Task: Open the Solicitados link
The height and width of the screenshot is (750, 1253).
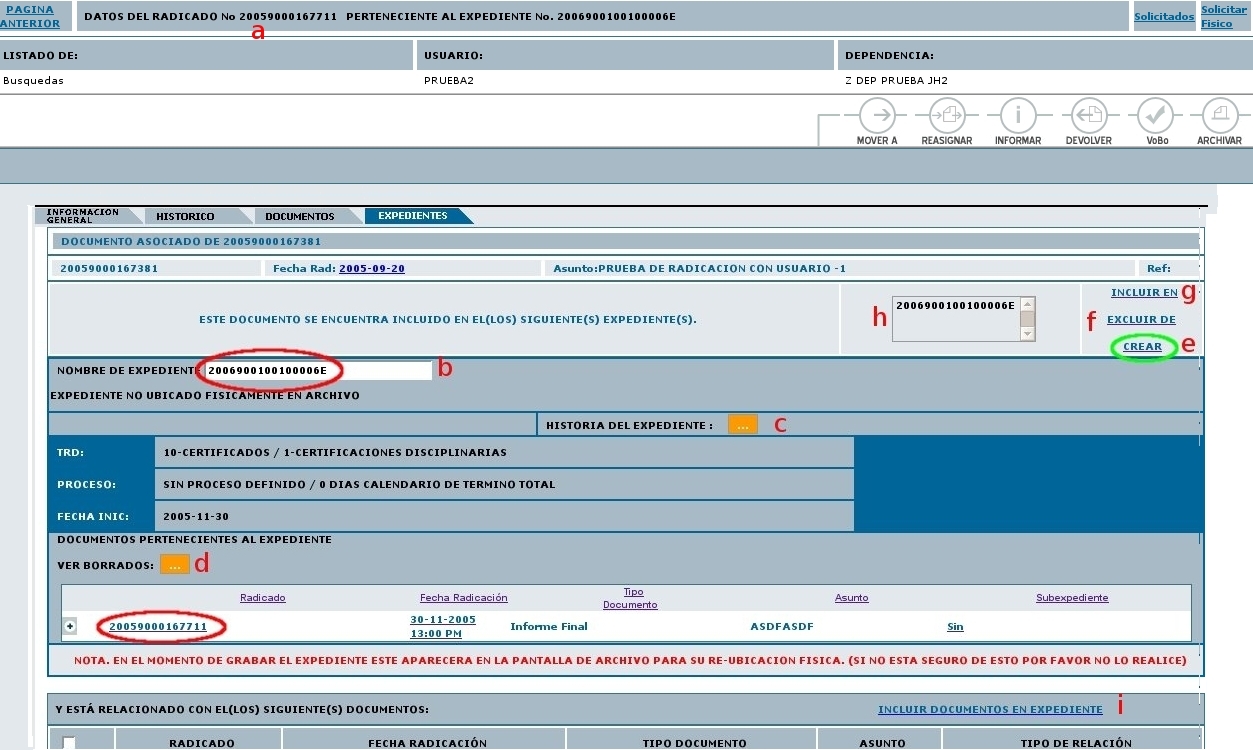Action: [x=1164, y=17]
